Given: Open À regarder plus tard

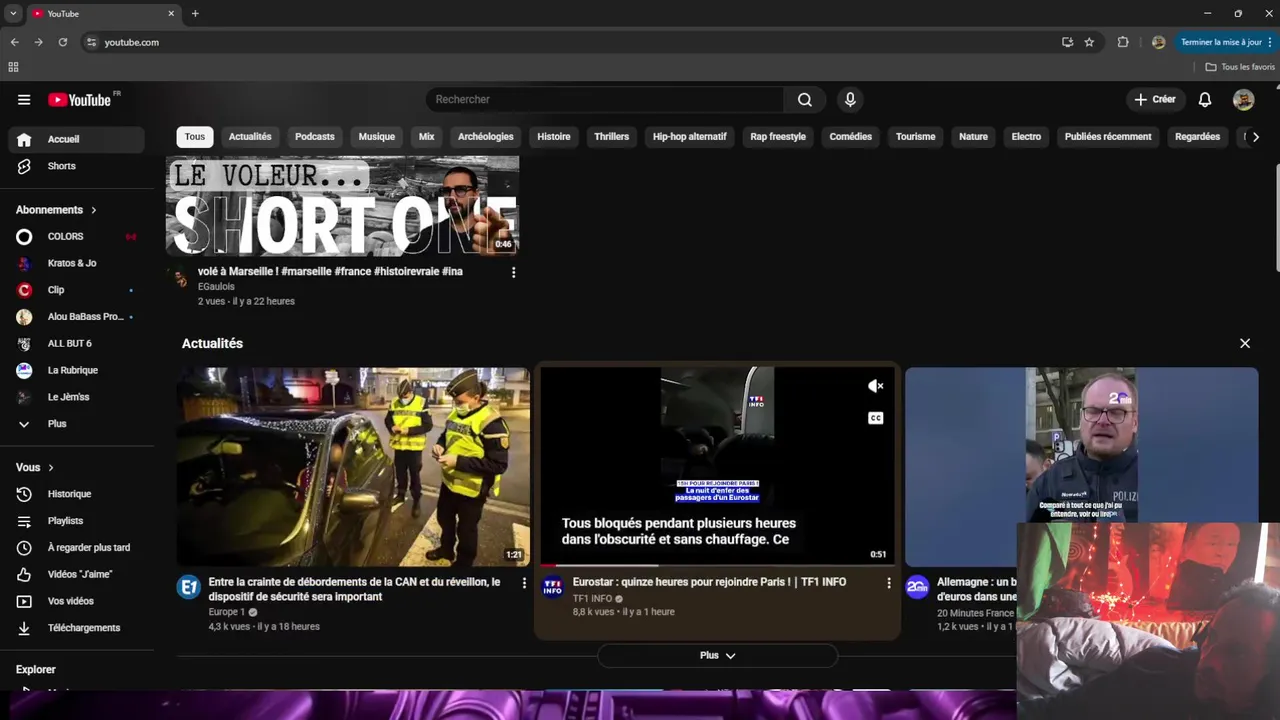Looking at the screenshot, I should point(76,548).
